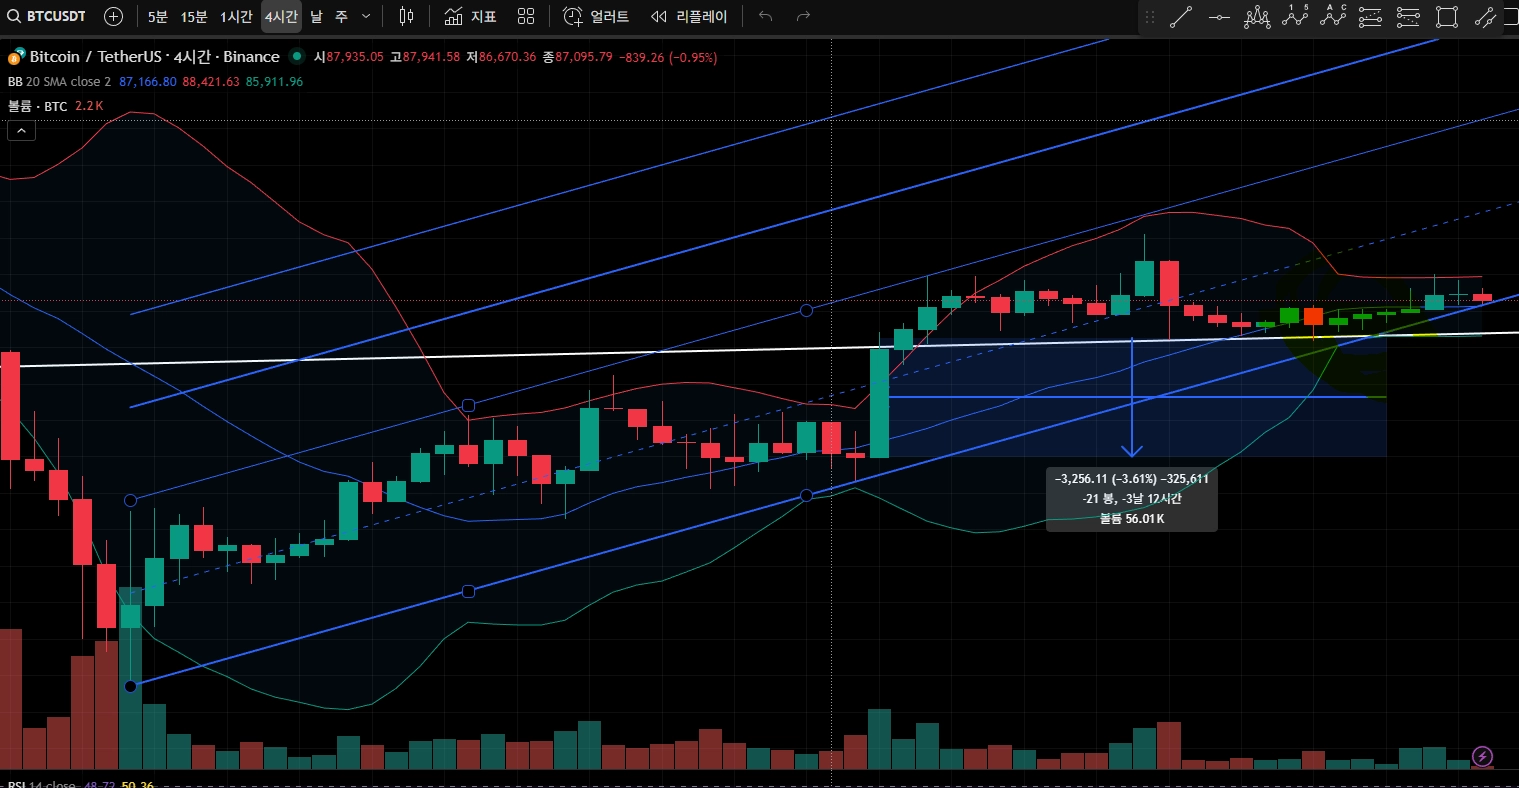Viewport: 1519px width, 788px height.
Task: Select the Head and Shoulders pattern tool
Action: coord(1257,17)
